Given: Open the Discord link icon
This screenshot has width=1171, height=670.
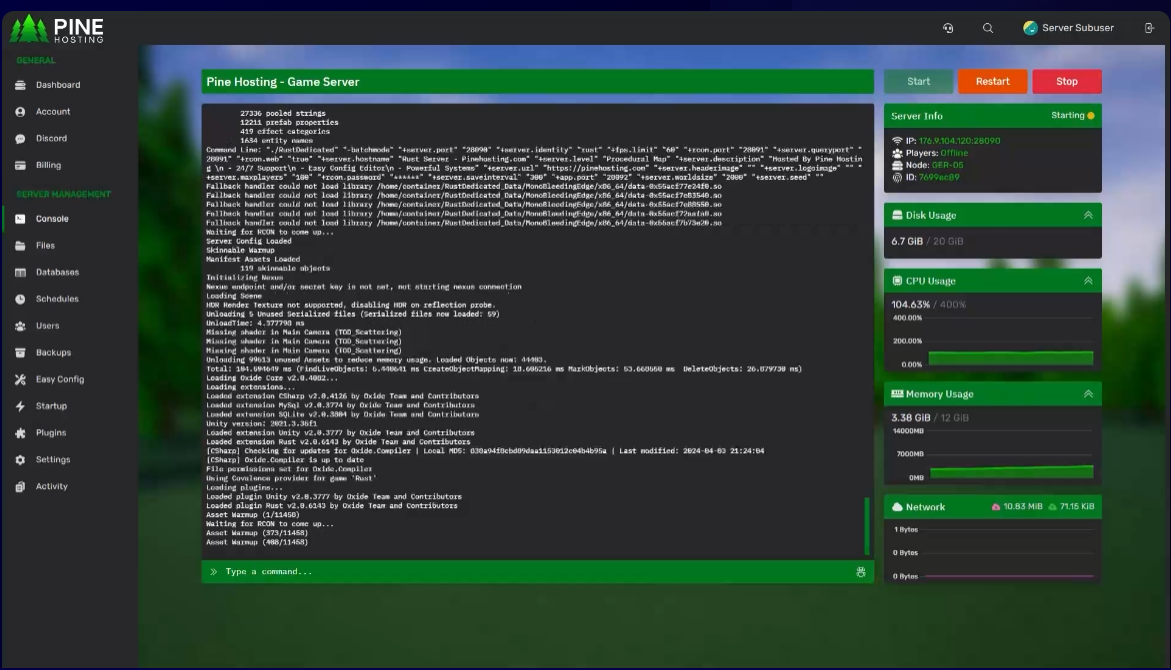Looking at the screenshot, I should click(x=20, y=139).
